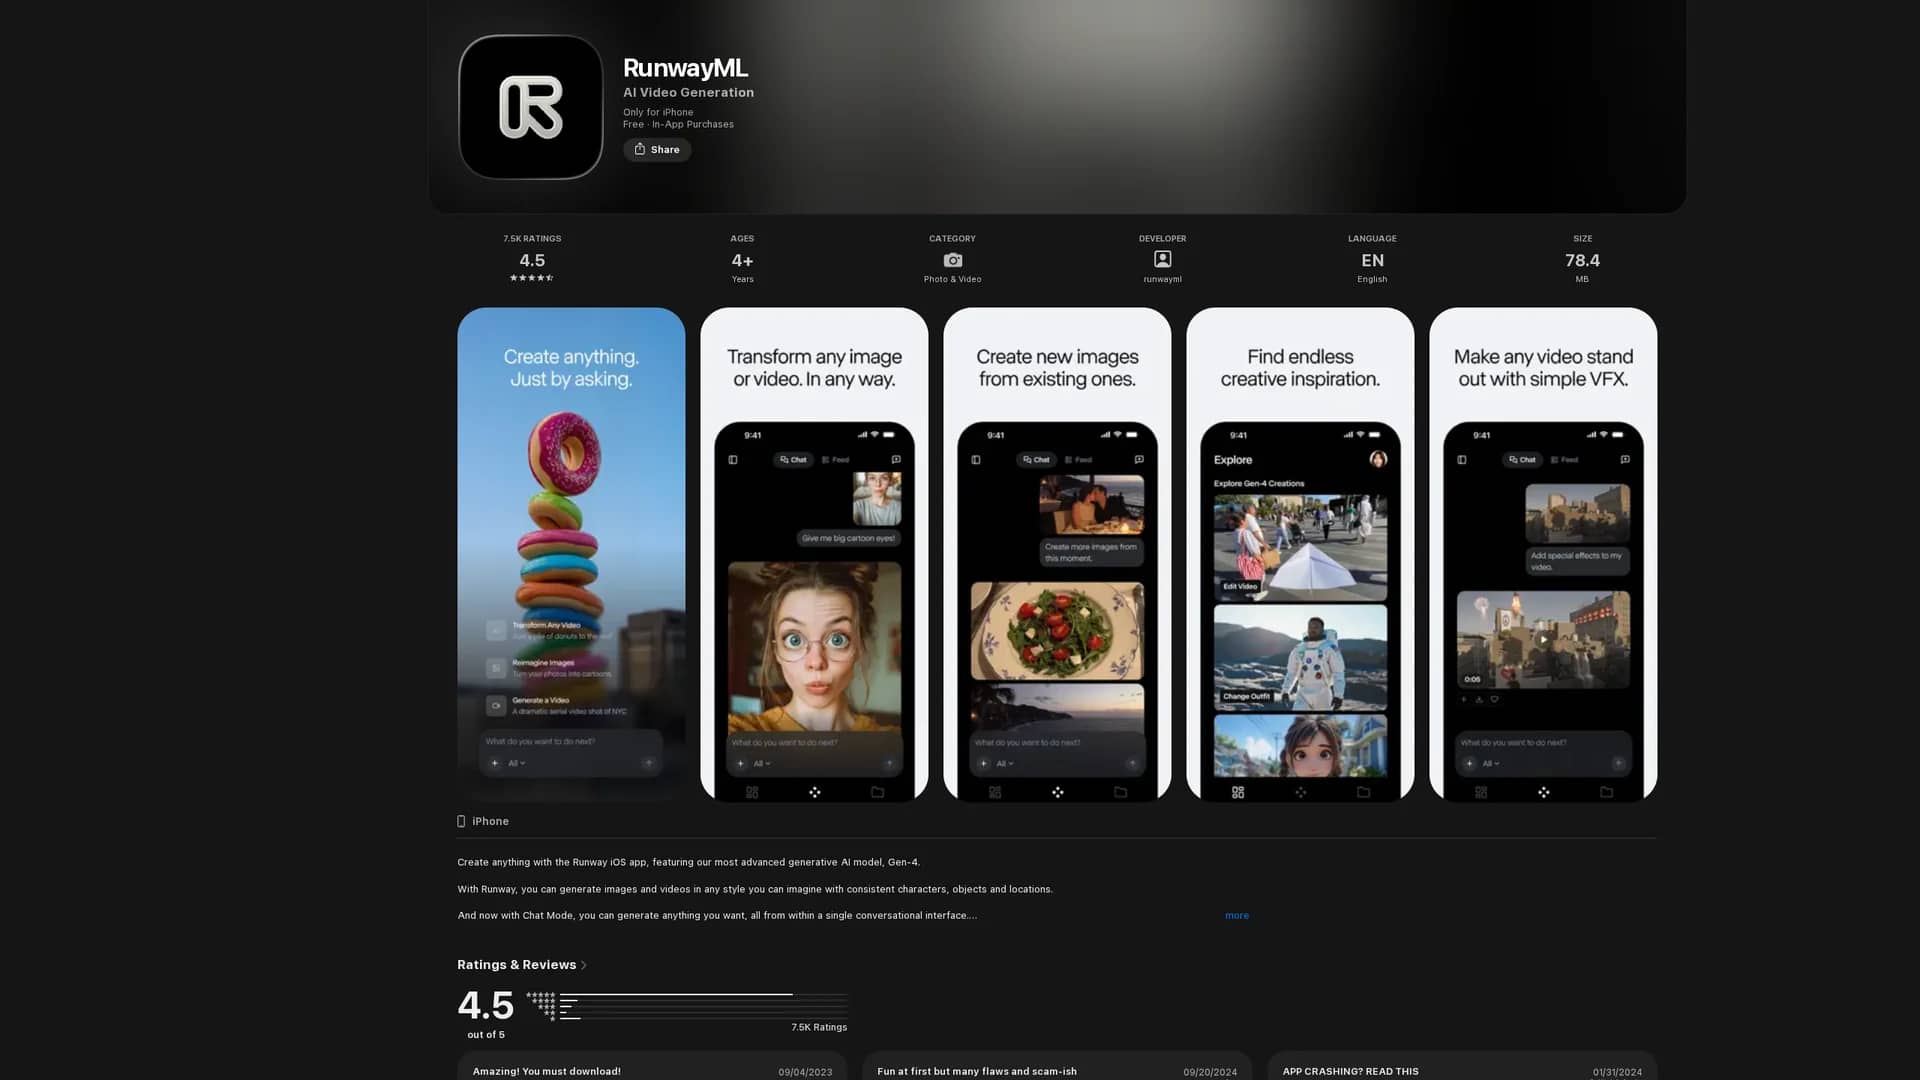Click play icon in fifth screenshot video
The width and height of the screenshot is (1920, 1080).
pos(1543,639)
